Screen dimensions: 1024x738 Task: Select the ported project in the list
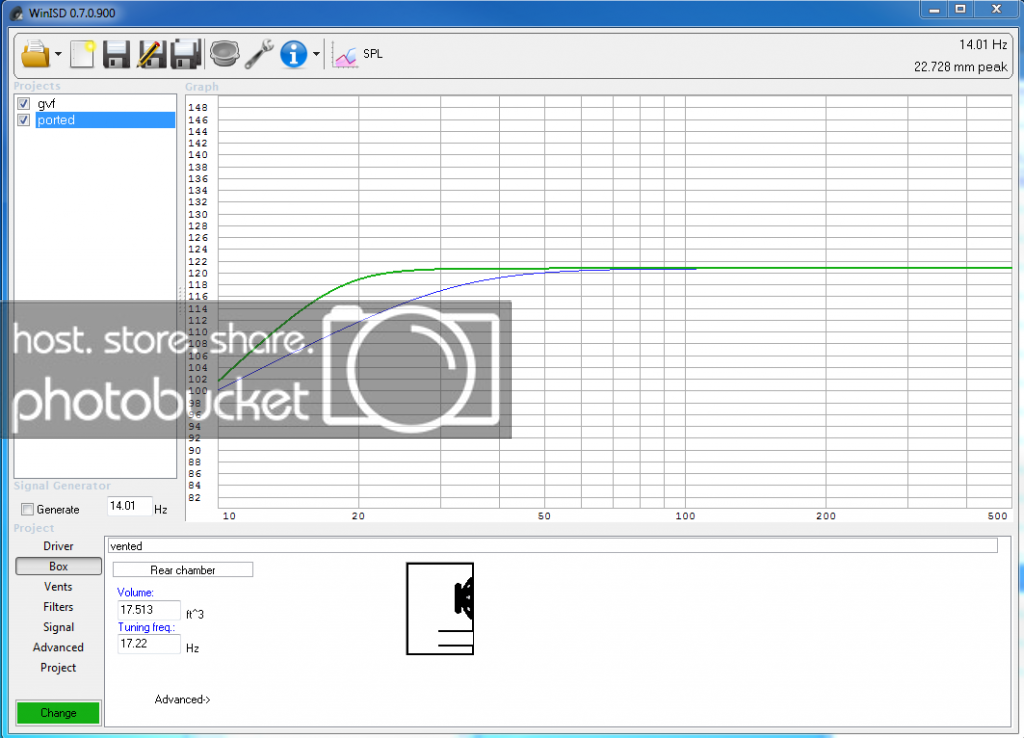[105, 120]
